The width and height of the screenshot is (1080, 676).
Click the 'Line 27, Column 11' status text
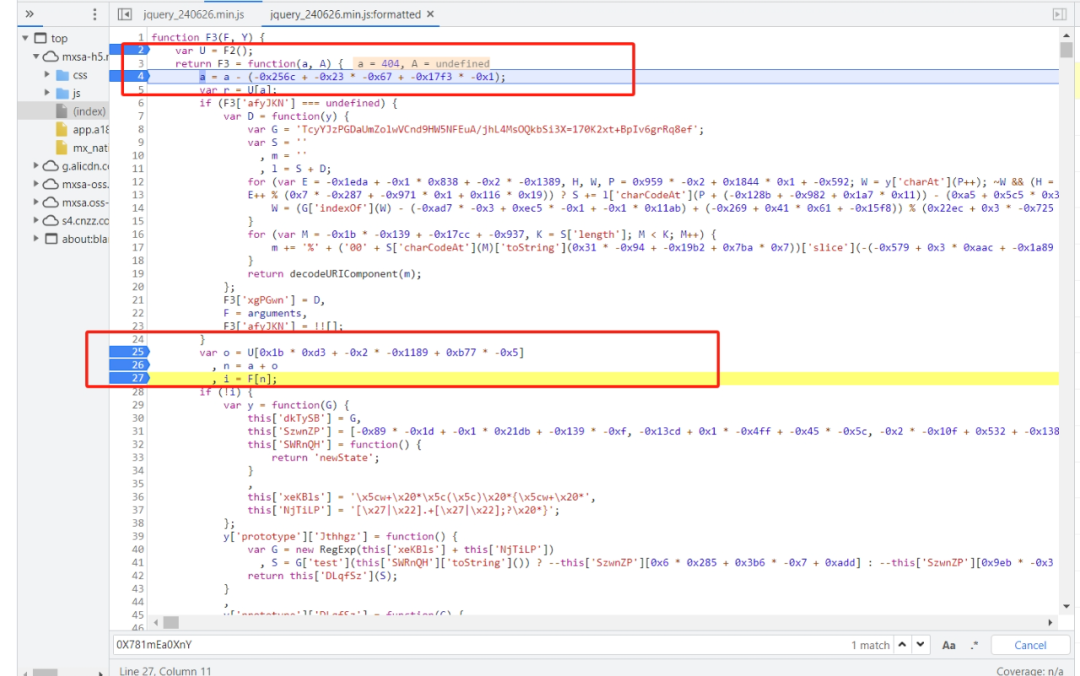(165, 670)
